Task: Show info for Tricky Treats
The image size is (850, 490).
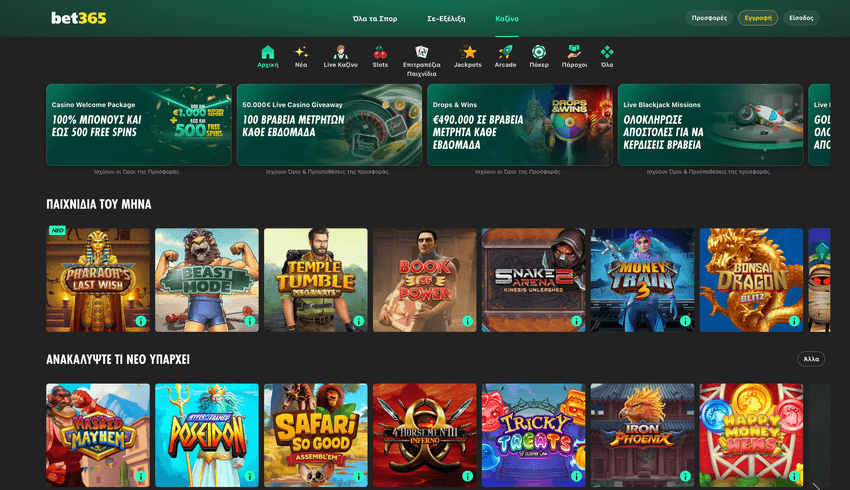Action: (576, 476)
